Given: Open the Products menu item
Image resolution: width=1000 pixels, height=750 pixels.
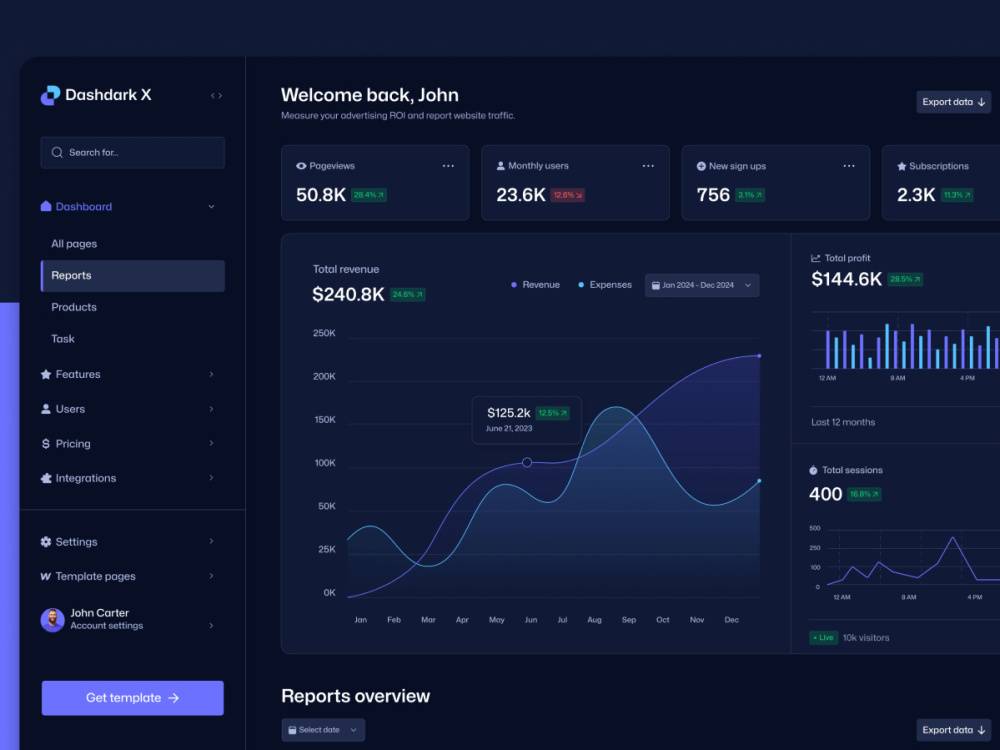Looking at the screenshot, I should (74, 307).
